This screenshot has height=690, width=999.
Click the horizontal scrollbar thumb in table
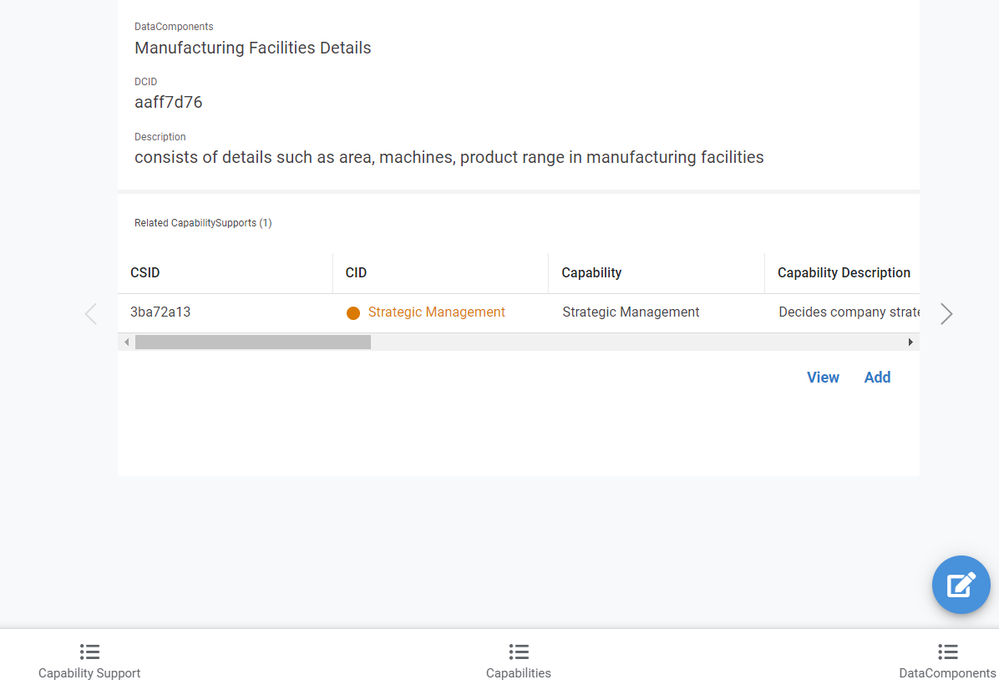[x=253, y=342]
